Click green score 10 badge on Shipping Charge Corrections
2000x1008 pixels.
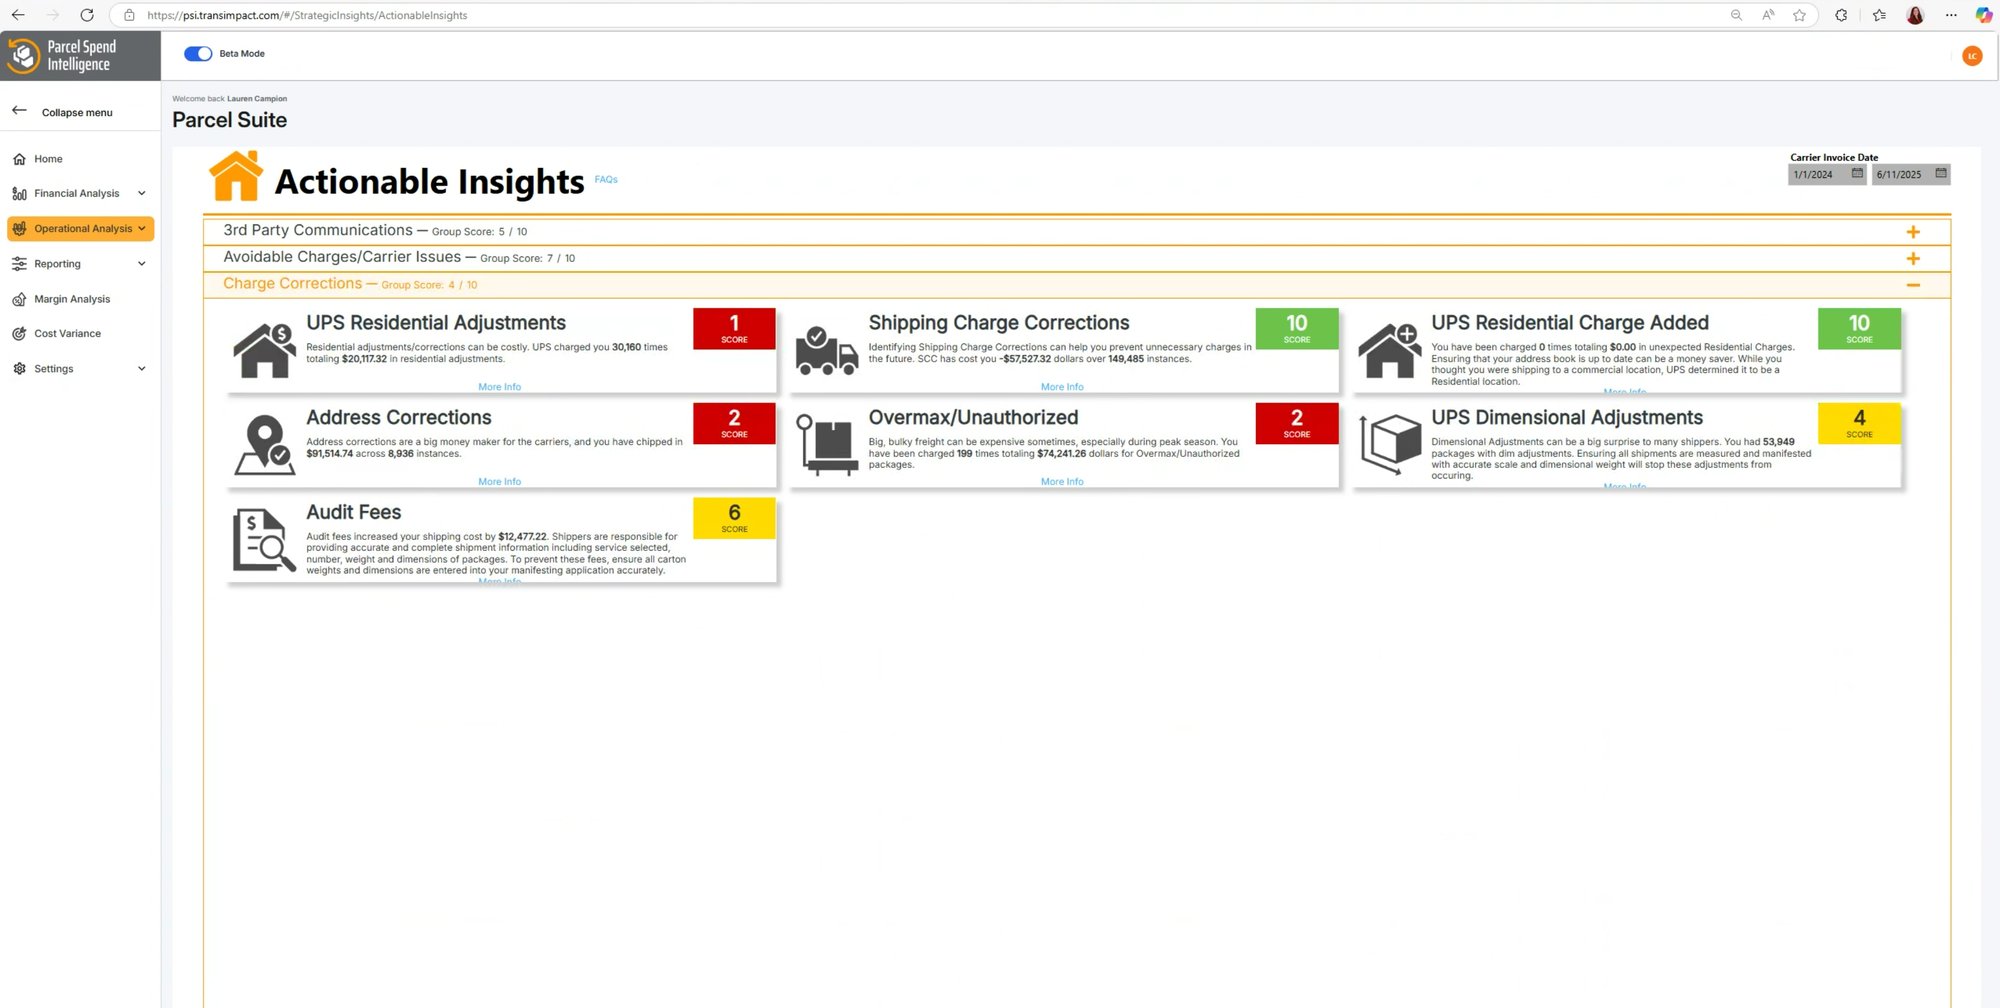[1297, 328]
